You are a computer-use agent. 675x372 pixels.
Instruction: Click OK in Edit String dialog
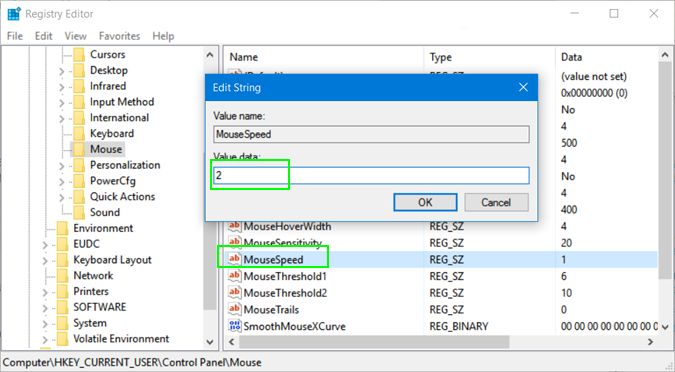coord(425,202)
